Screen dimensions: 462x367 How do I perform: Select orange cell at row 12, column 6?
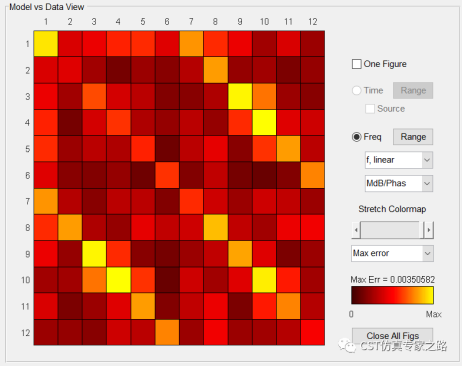click(x=167, y=332)
